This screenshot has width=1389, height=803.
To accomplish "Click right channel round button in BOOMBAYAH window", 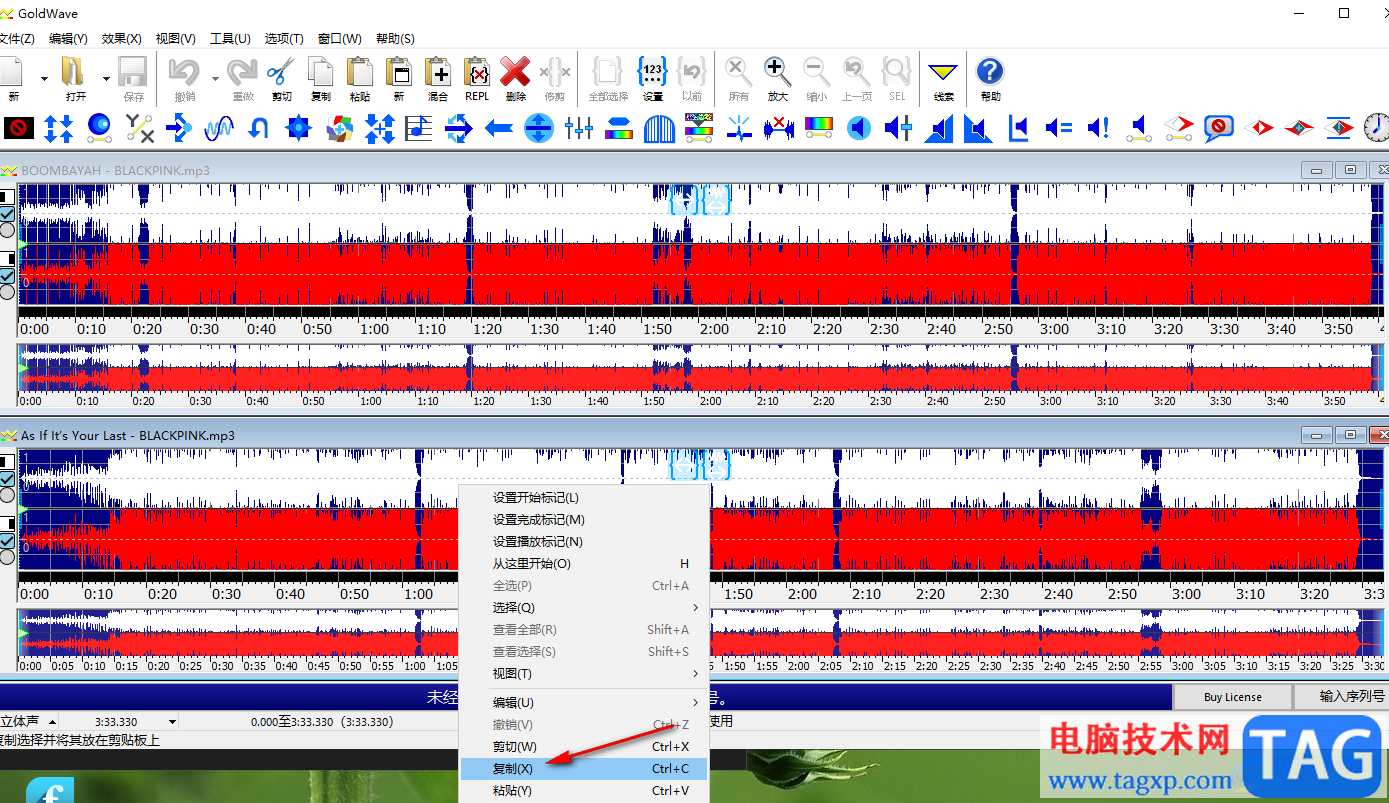I will click(7, 292).
